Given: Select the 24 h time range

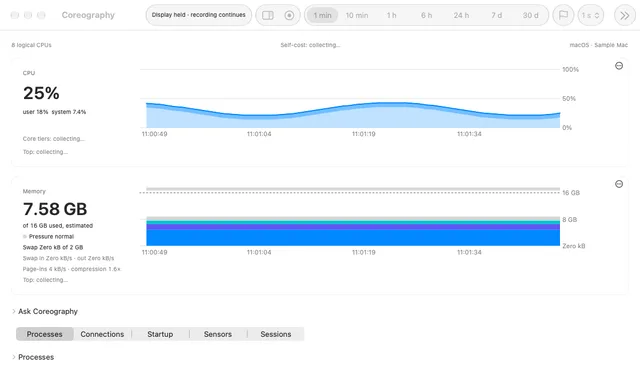Looking at the screenshot, I should coord(461,15).
